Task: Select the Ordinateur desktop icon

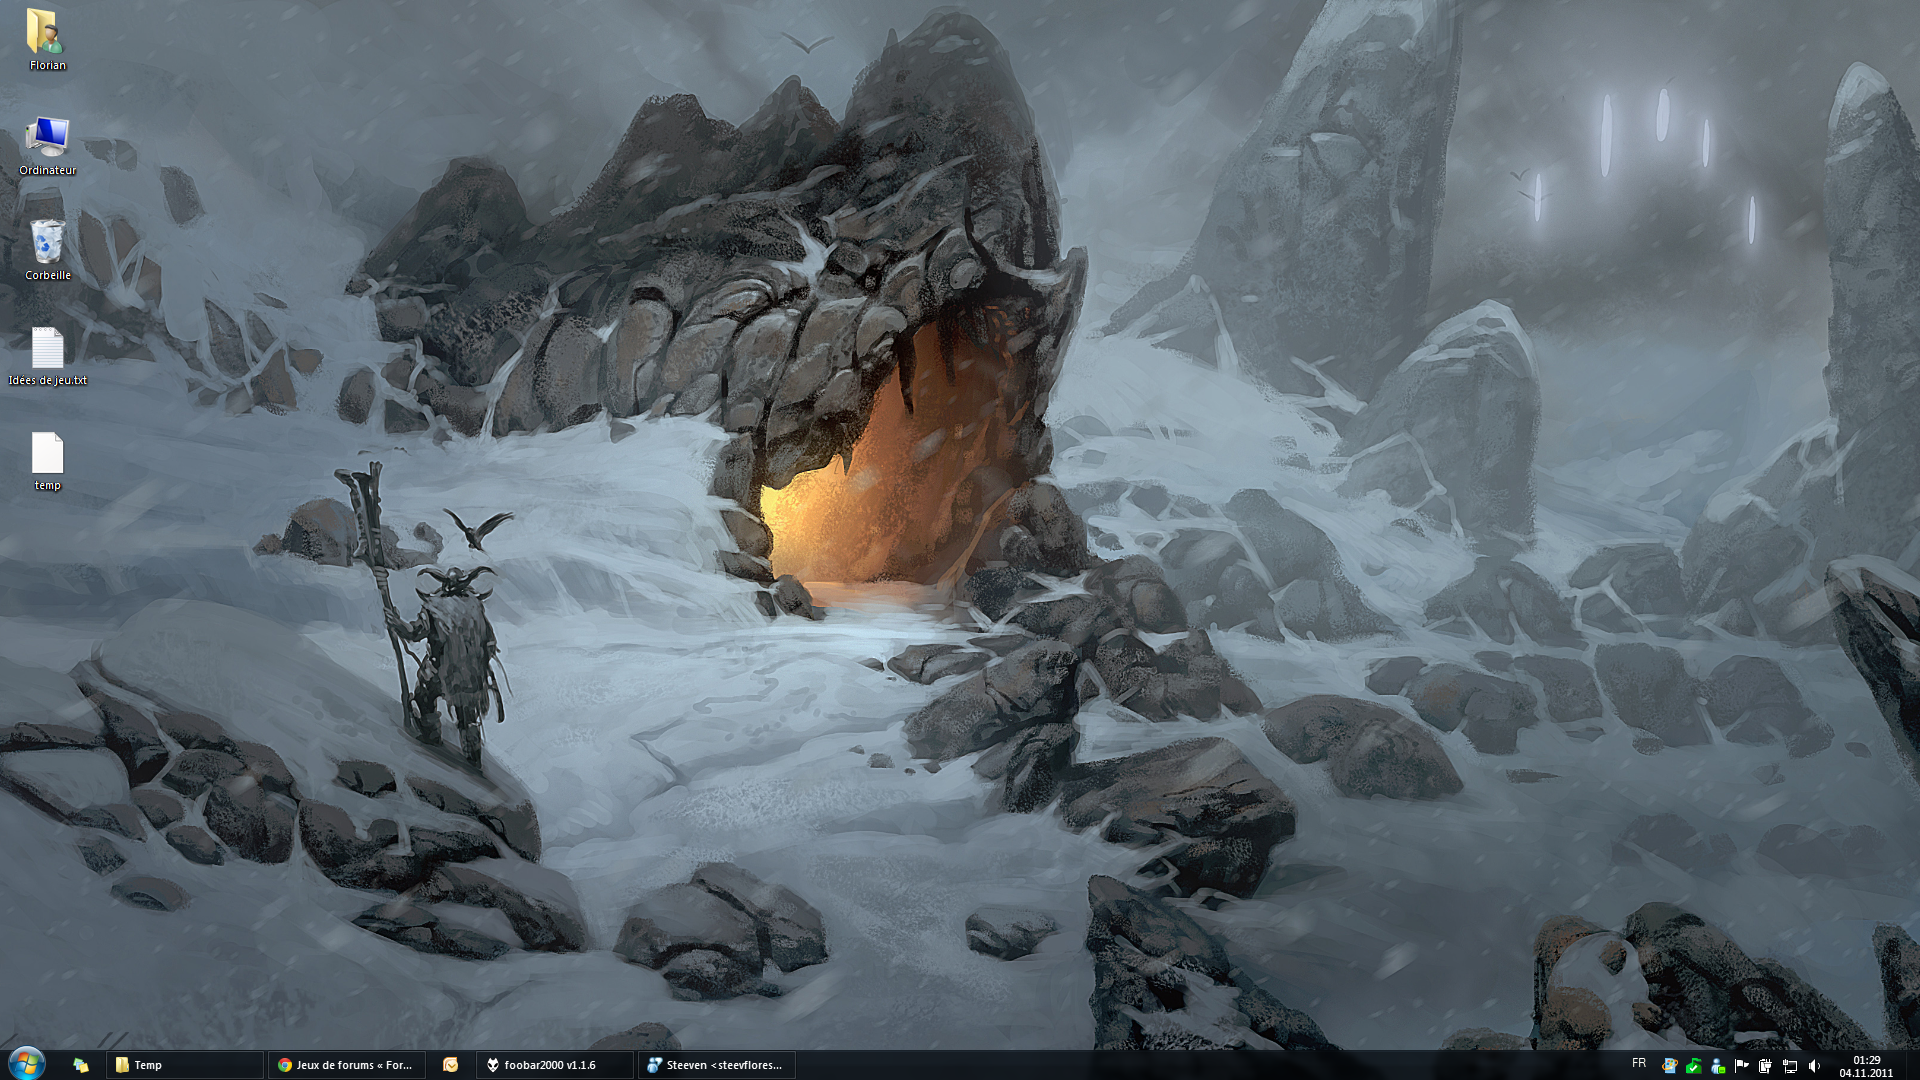Action: pyautogui.click(x=47, y=145)
